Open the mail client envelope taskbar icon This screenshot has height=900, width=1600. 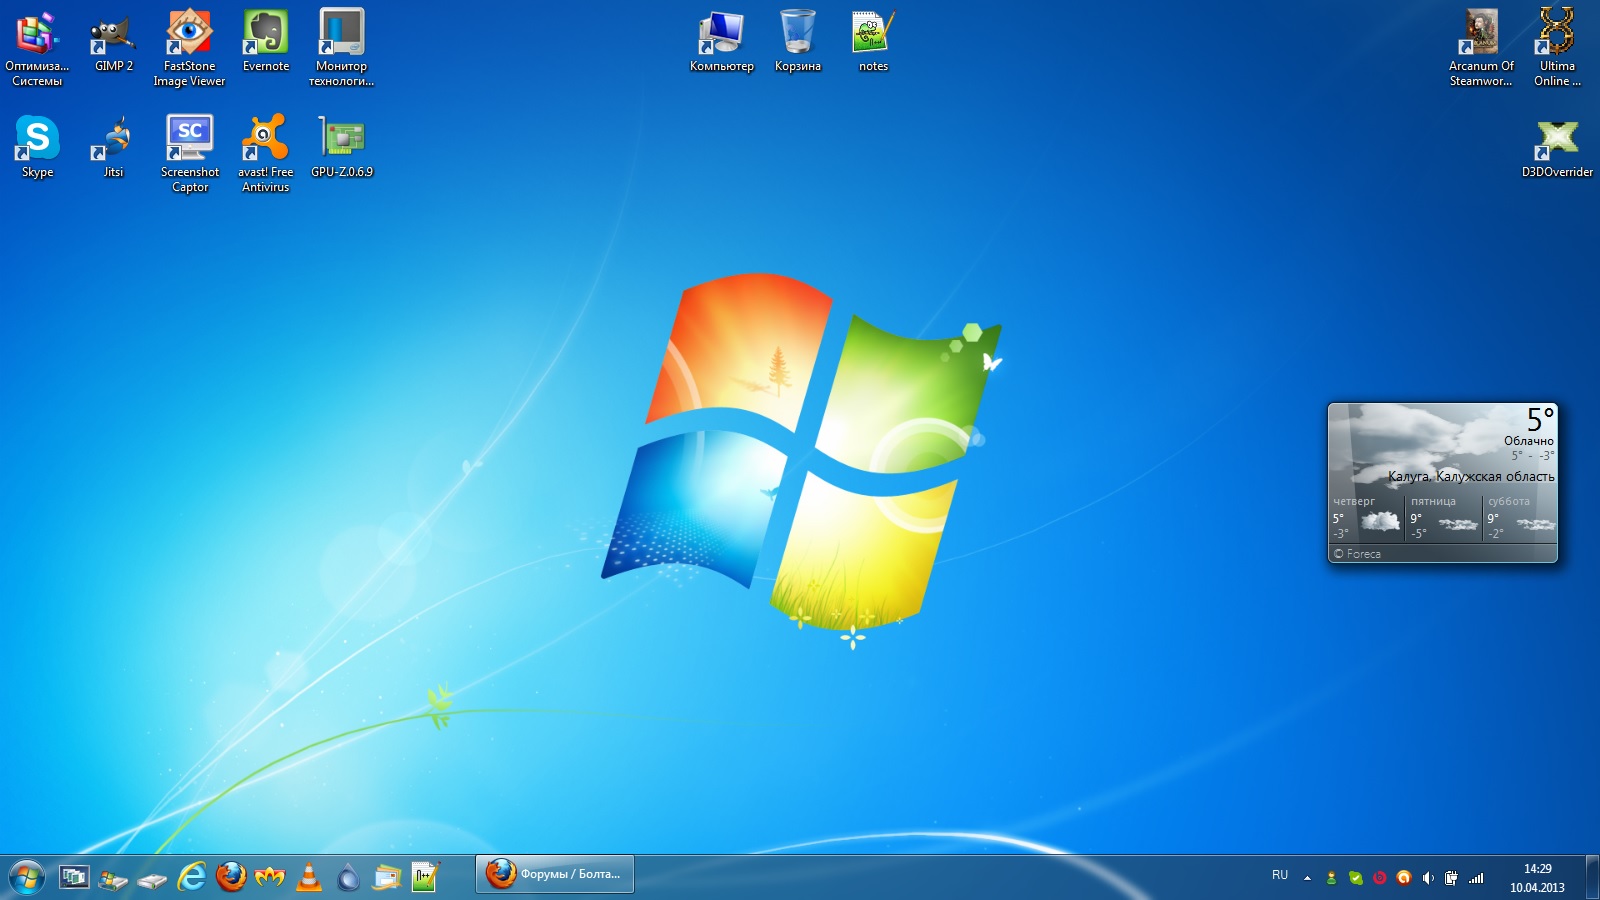click(387, 877)
